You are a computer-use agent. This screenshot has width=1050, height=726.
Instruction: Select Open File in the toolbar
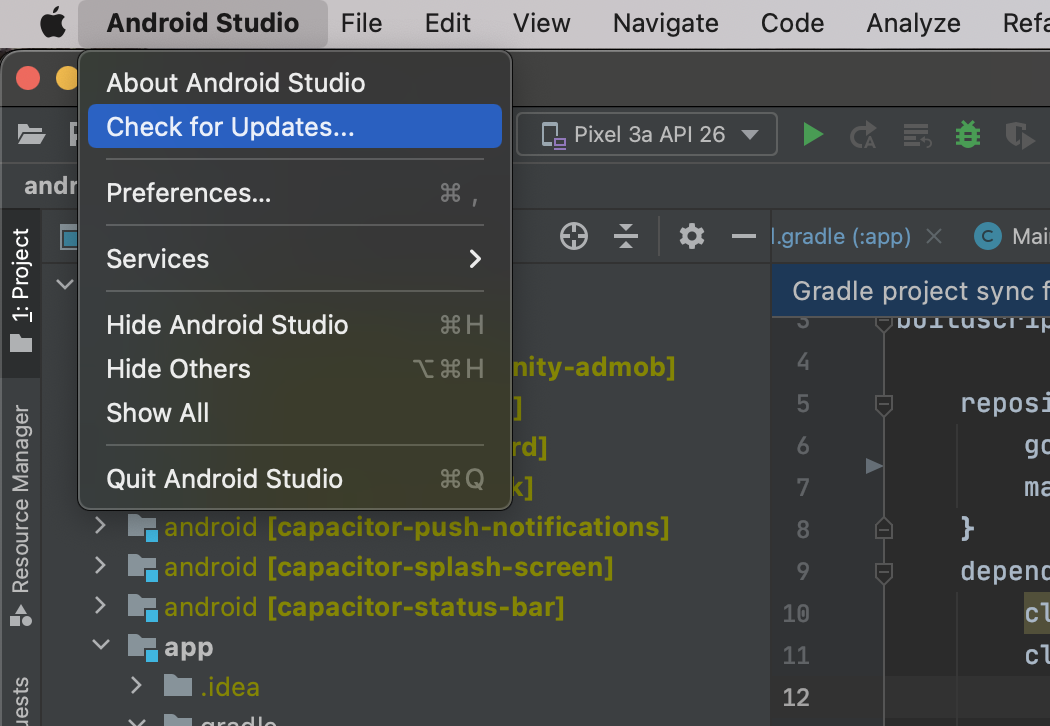pyautogui.click(x=30, y=133)
